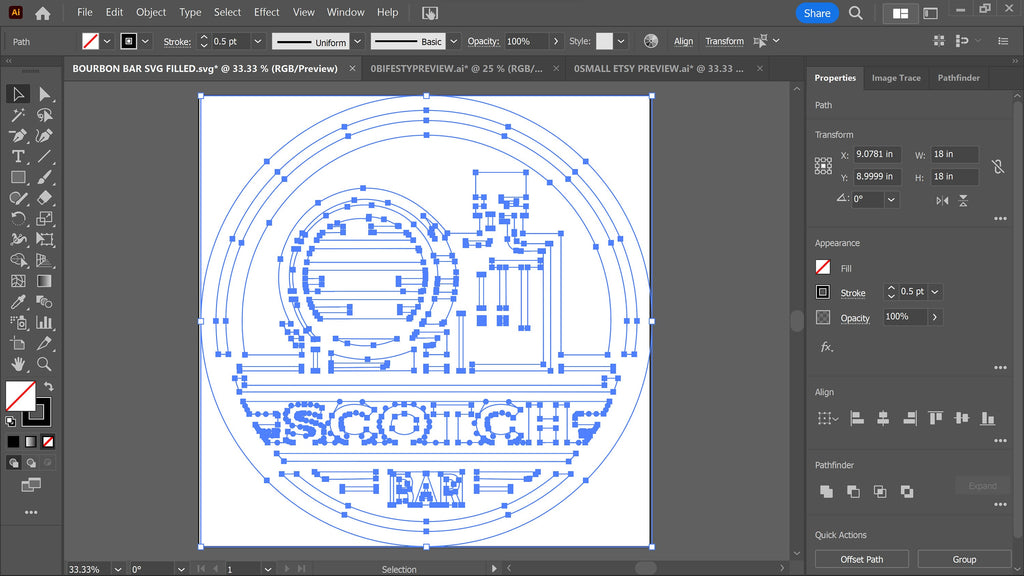Viewport: 1024px width, 576px height.
Task: Set color mode to Gradient swatch
Action: click(31, 441)
